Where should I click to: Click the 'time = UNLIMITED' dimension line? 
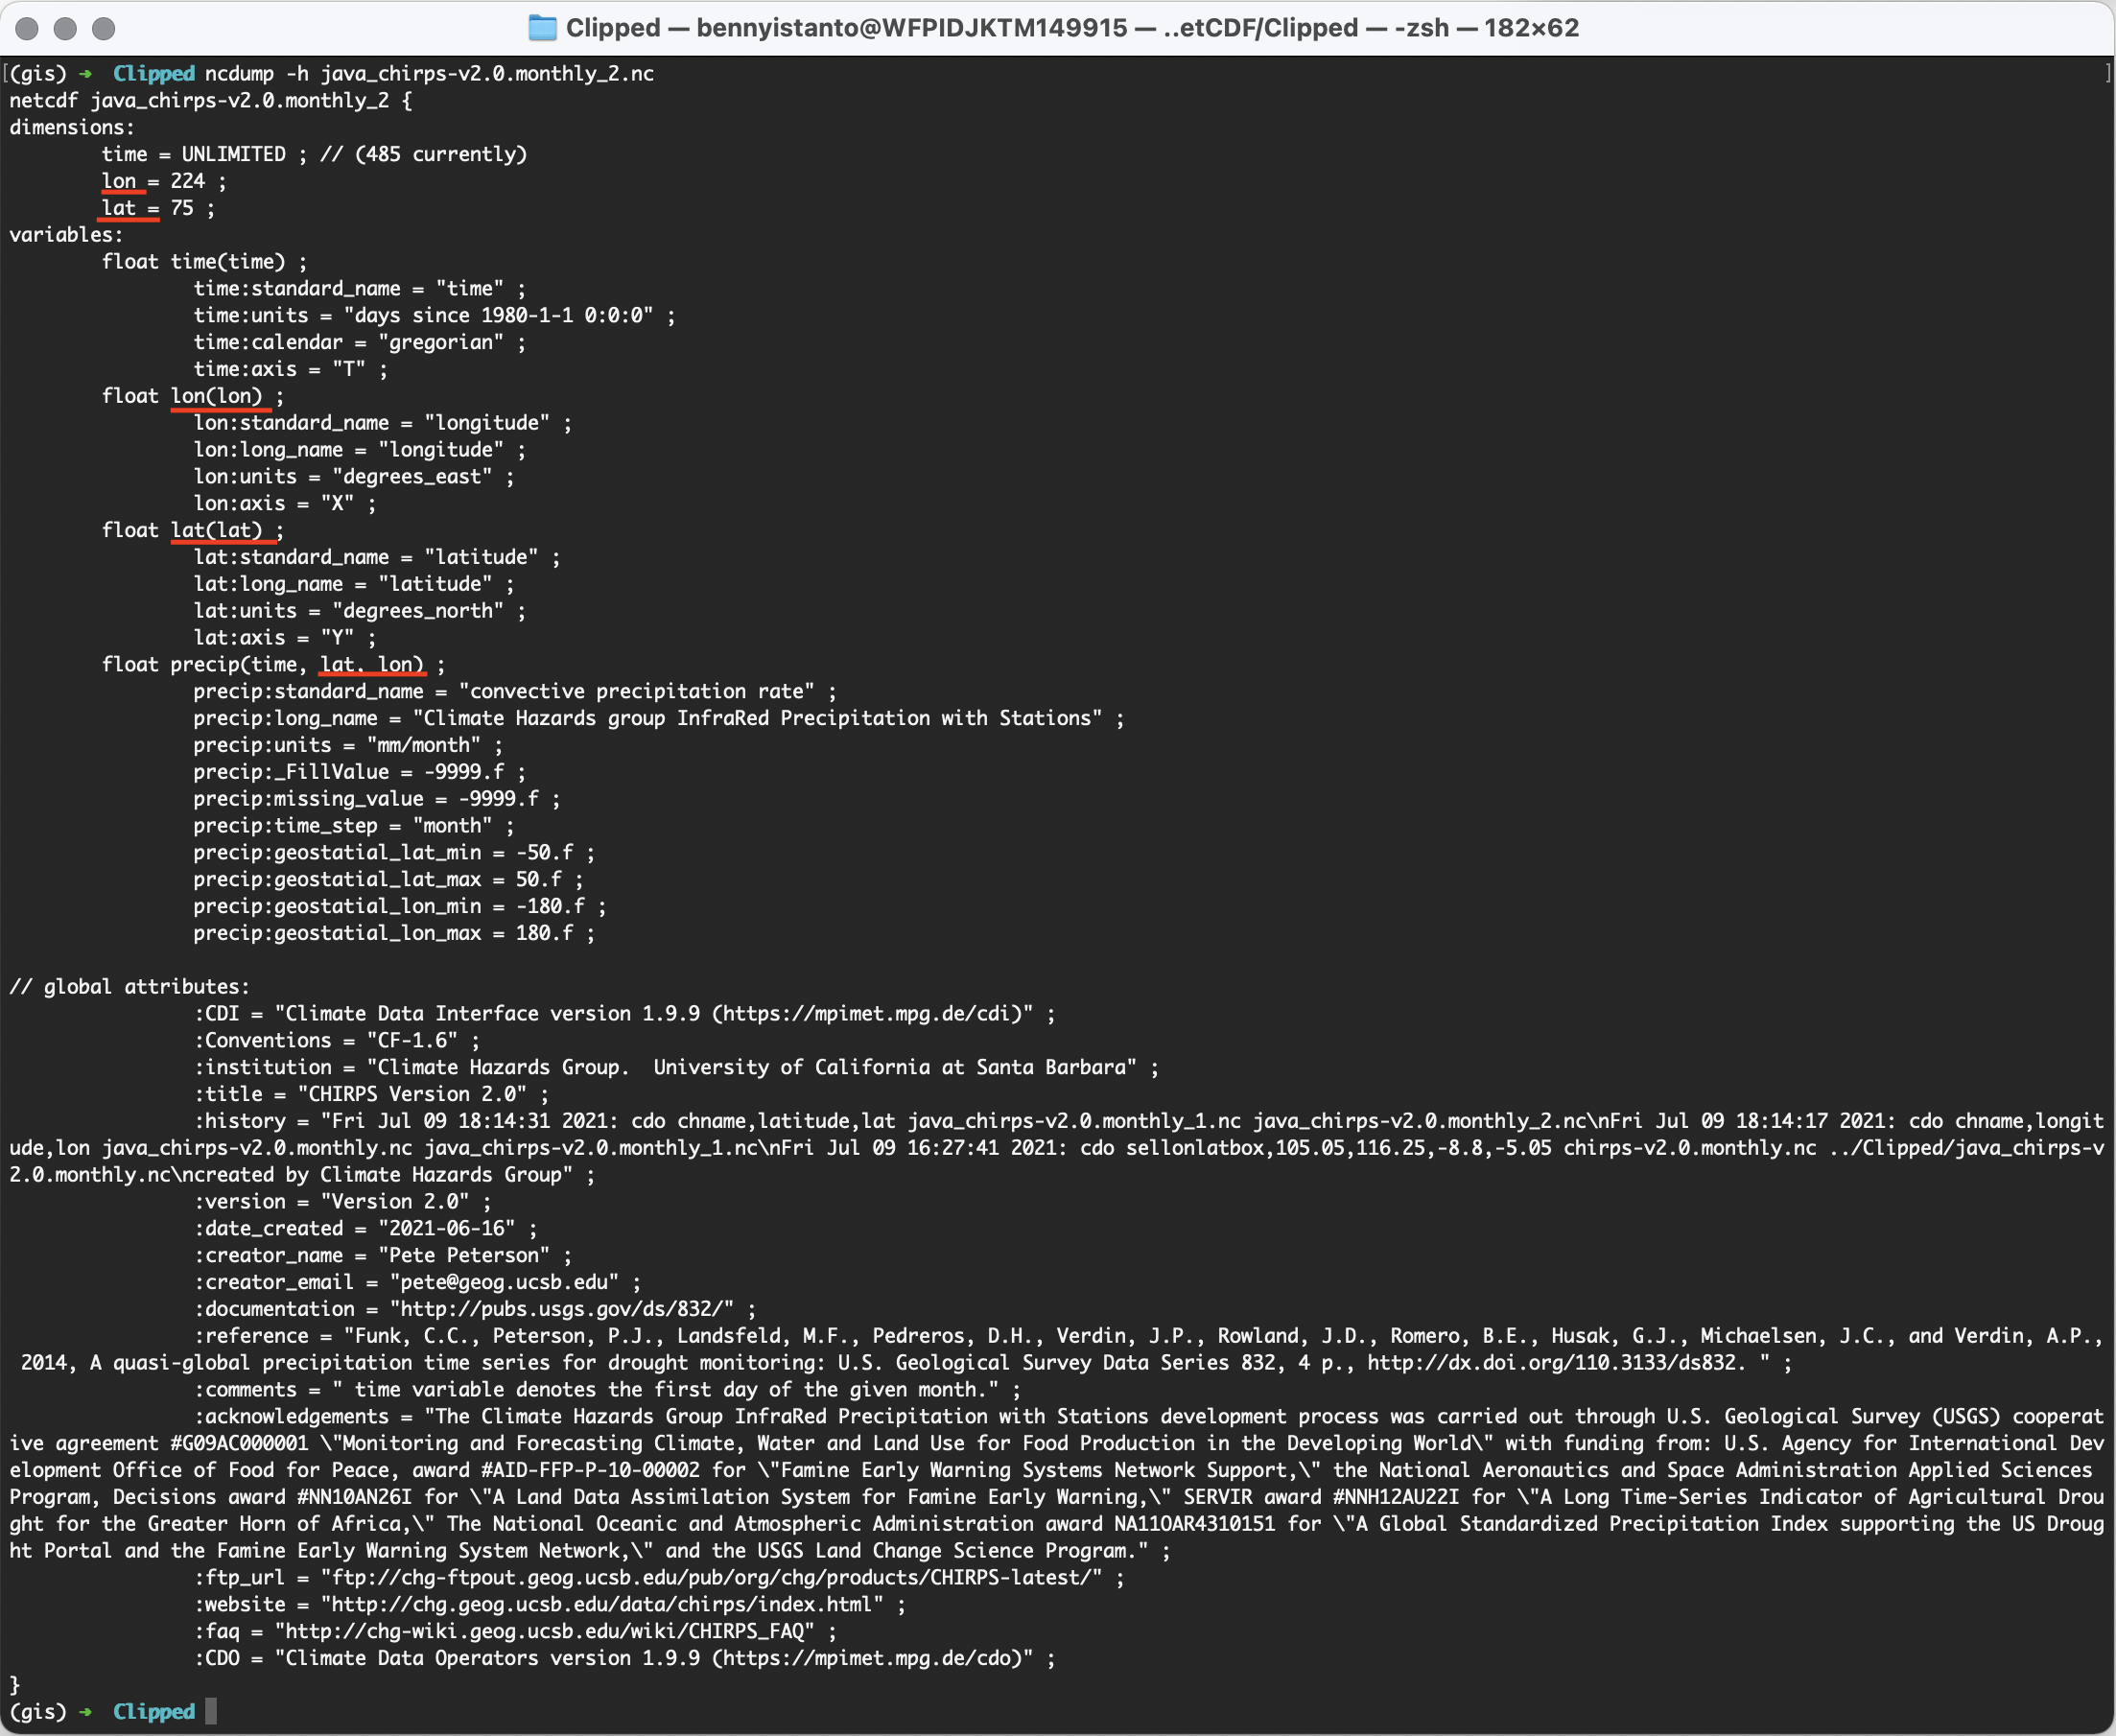click(x=314, y=154)
